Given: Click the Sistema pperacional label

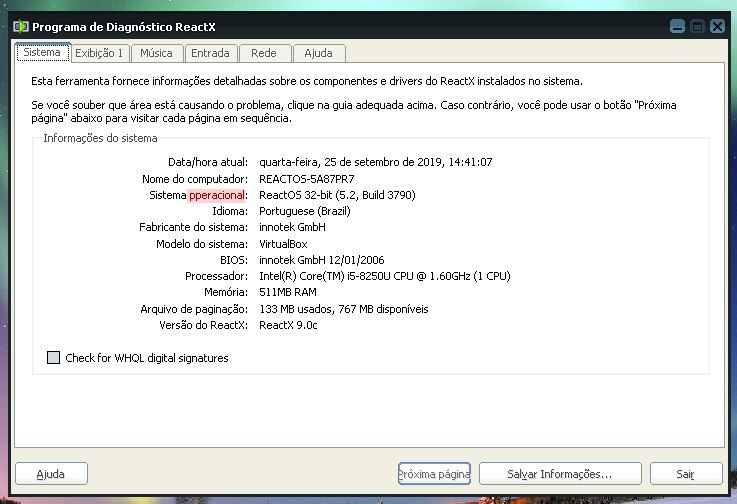Looking at the screenshot, I should pos(198,195).
